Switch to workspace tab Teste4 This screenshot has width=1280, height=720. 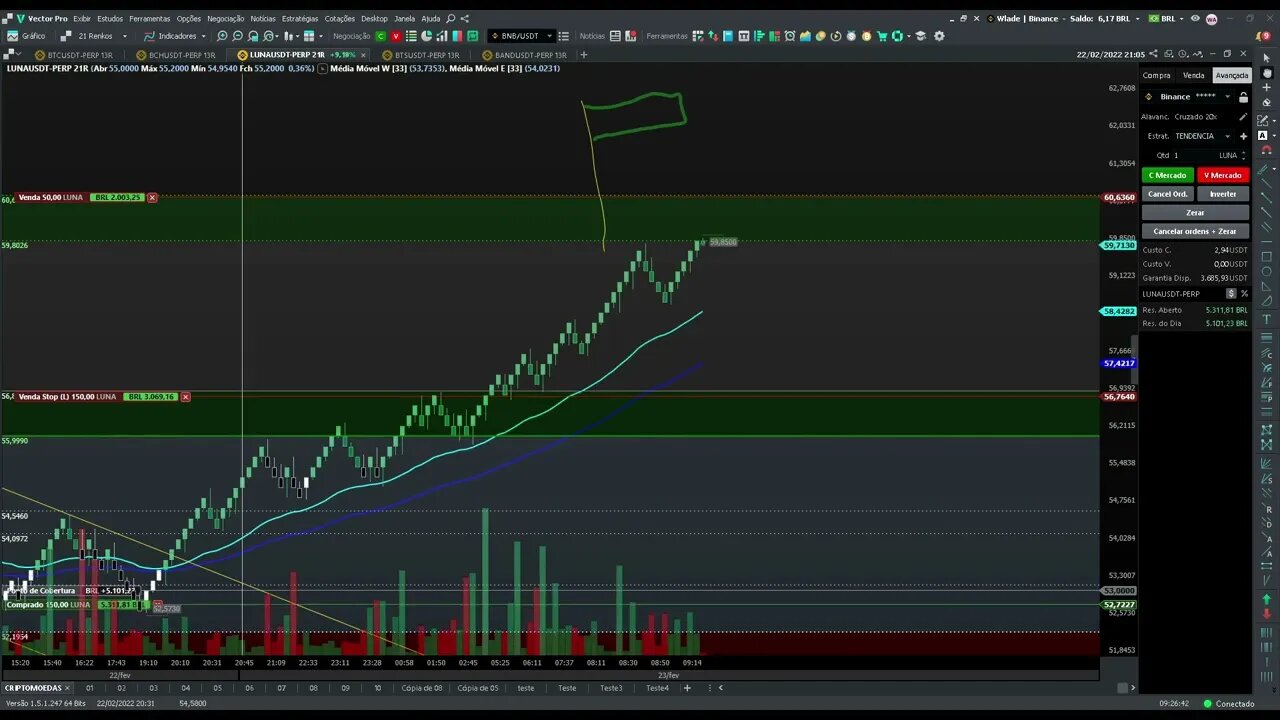pyautogui.click(x=657, y=688)
